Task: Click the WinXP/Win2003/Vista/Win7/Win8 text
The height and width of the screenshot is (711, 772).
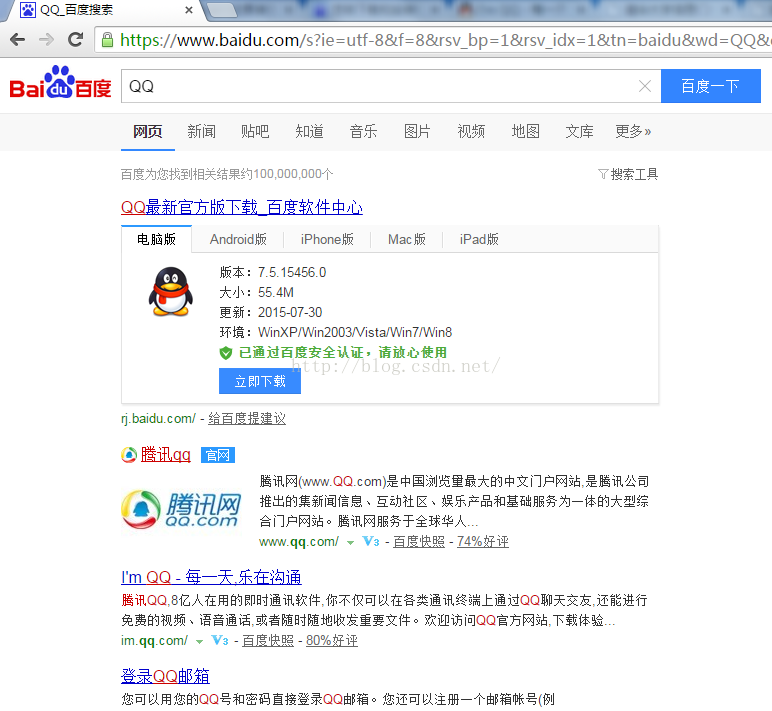Action: pos(355,332)
